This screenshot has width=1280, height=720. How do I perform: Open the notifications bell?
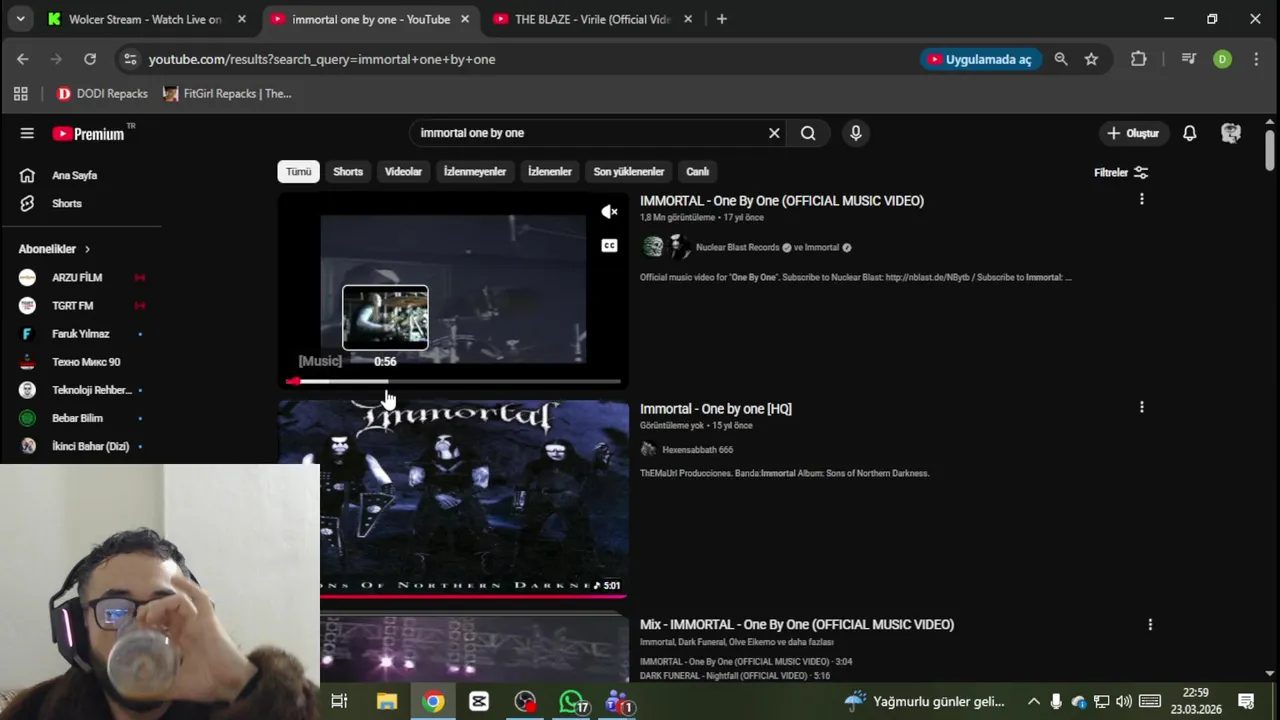1189,133
